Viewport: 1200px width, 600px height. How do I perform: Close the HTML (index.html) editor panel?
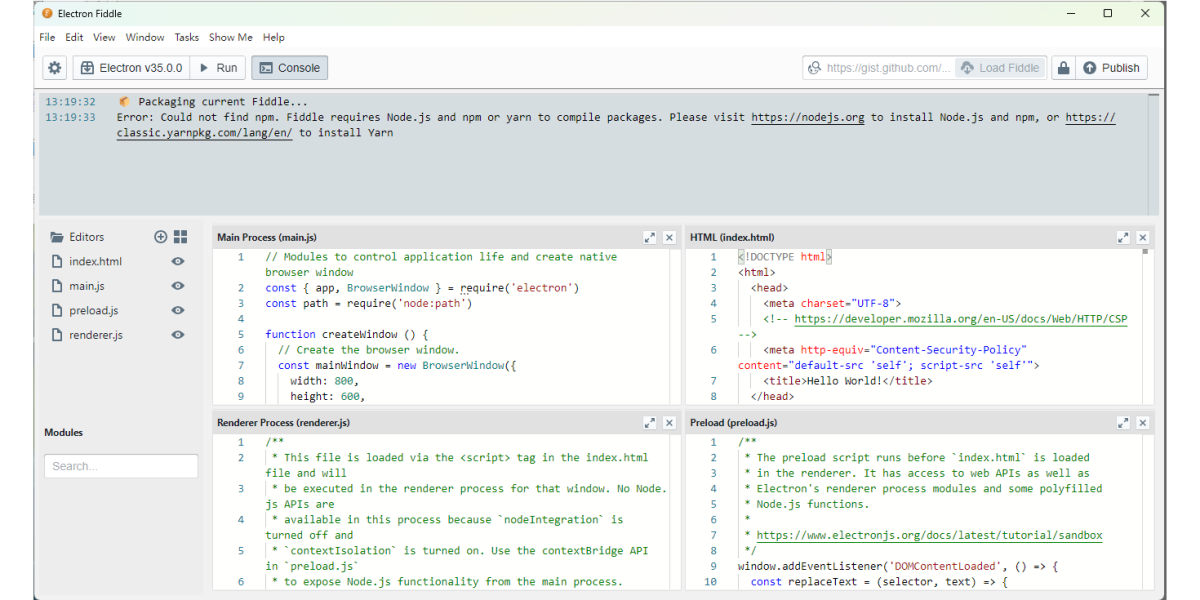[1143, 238]
